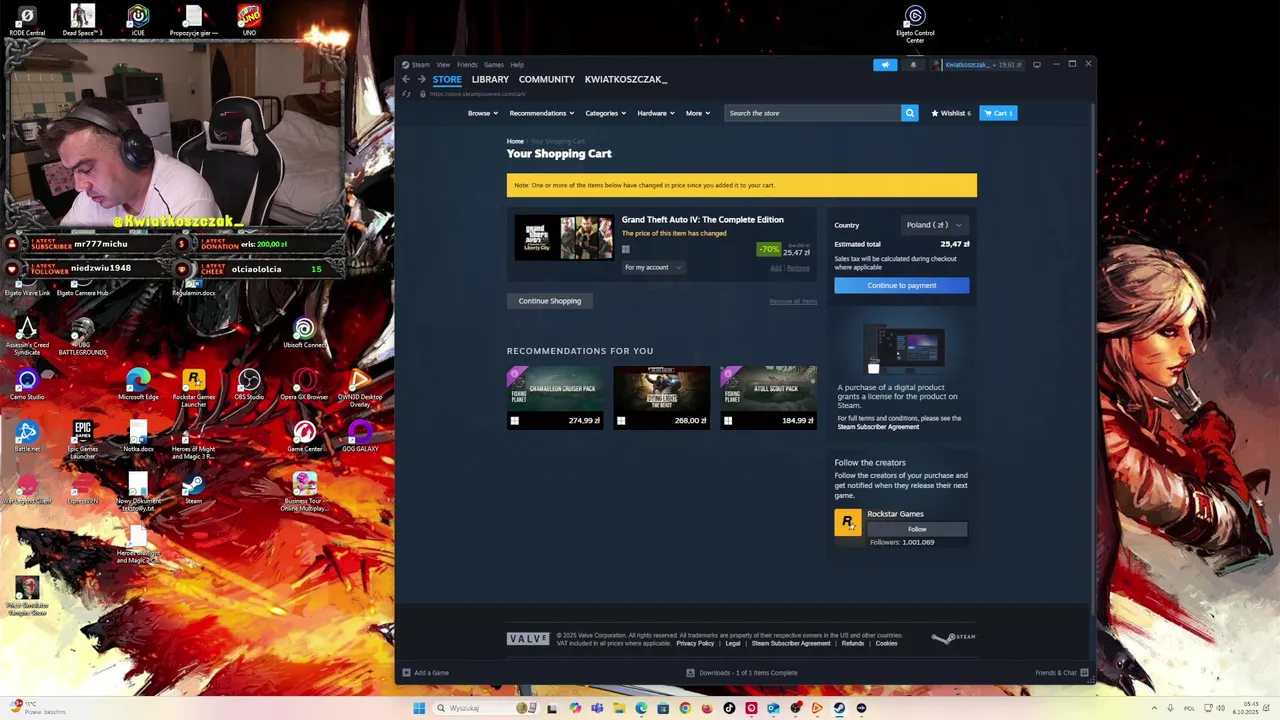Launch iCUE from the desktop
The height and width of the screenshot is (720, 1280).
(x=138, y=20)
